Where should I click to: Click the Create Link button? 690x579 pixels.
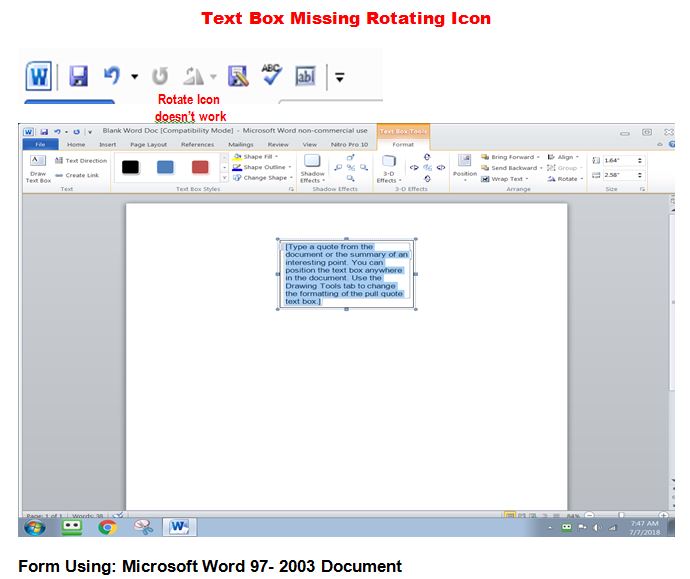77,175
